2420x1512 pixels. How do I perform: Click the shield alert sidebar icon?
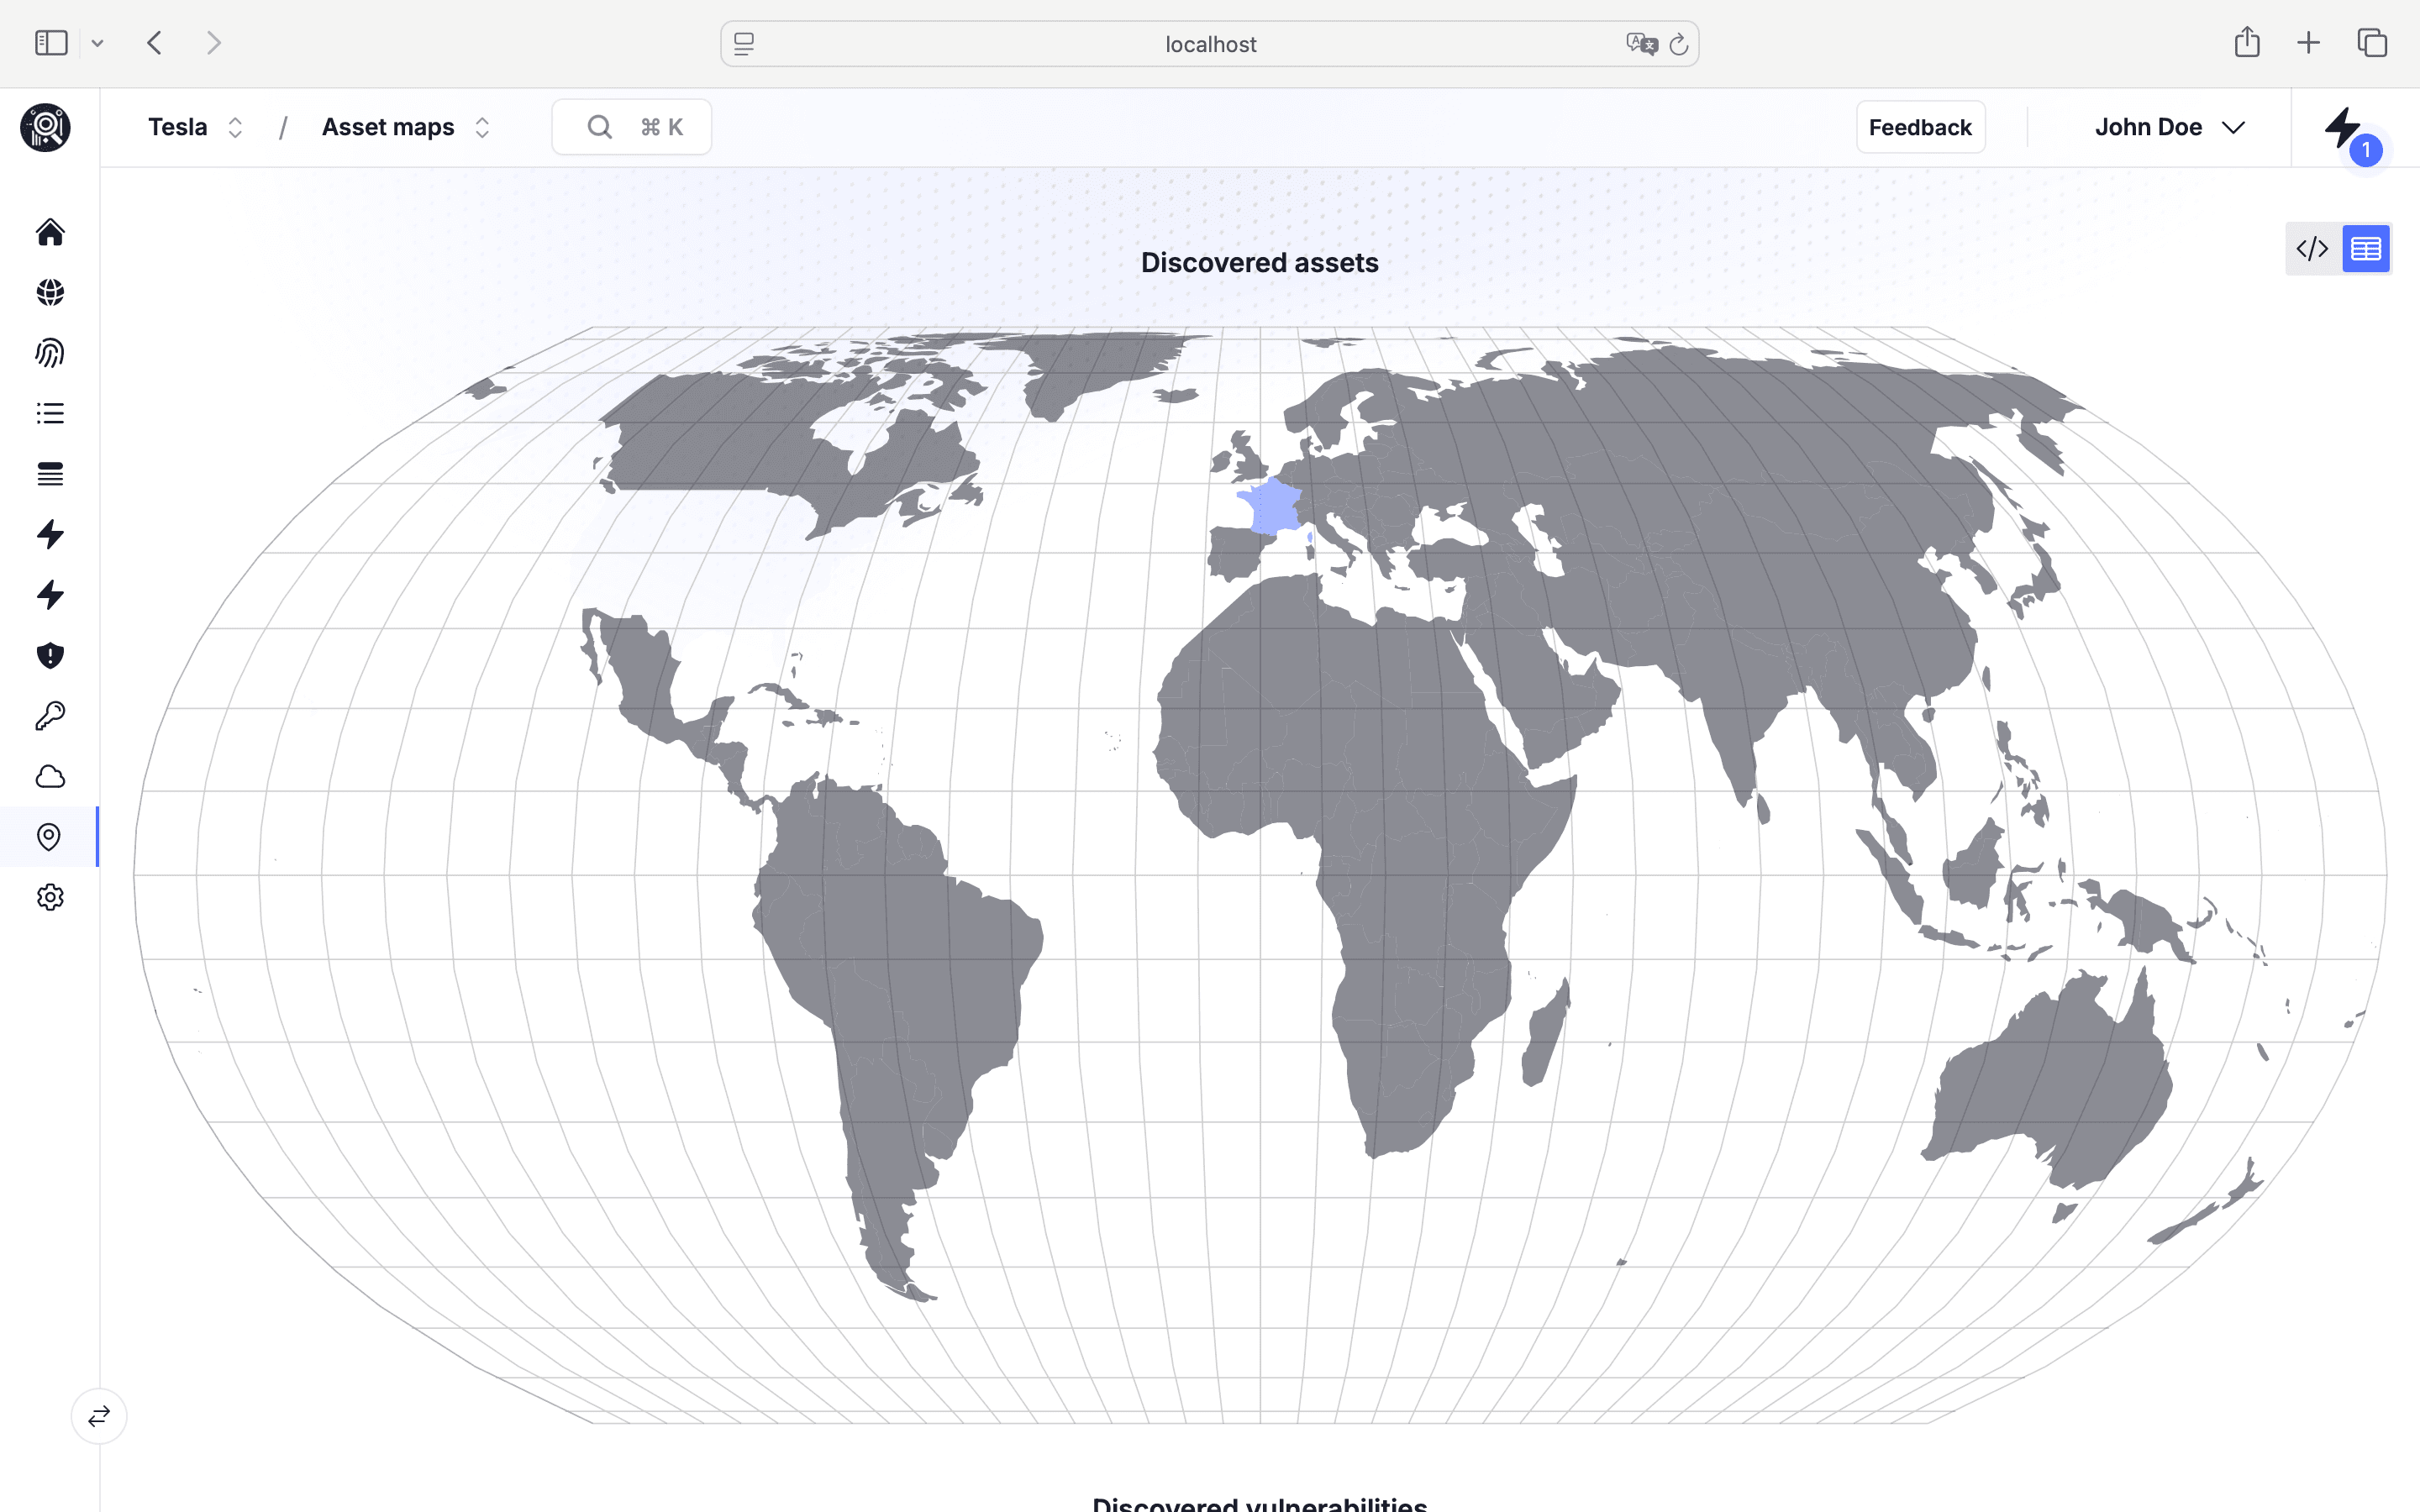click(50, 655)
